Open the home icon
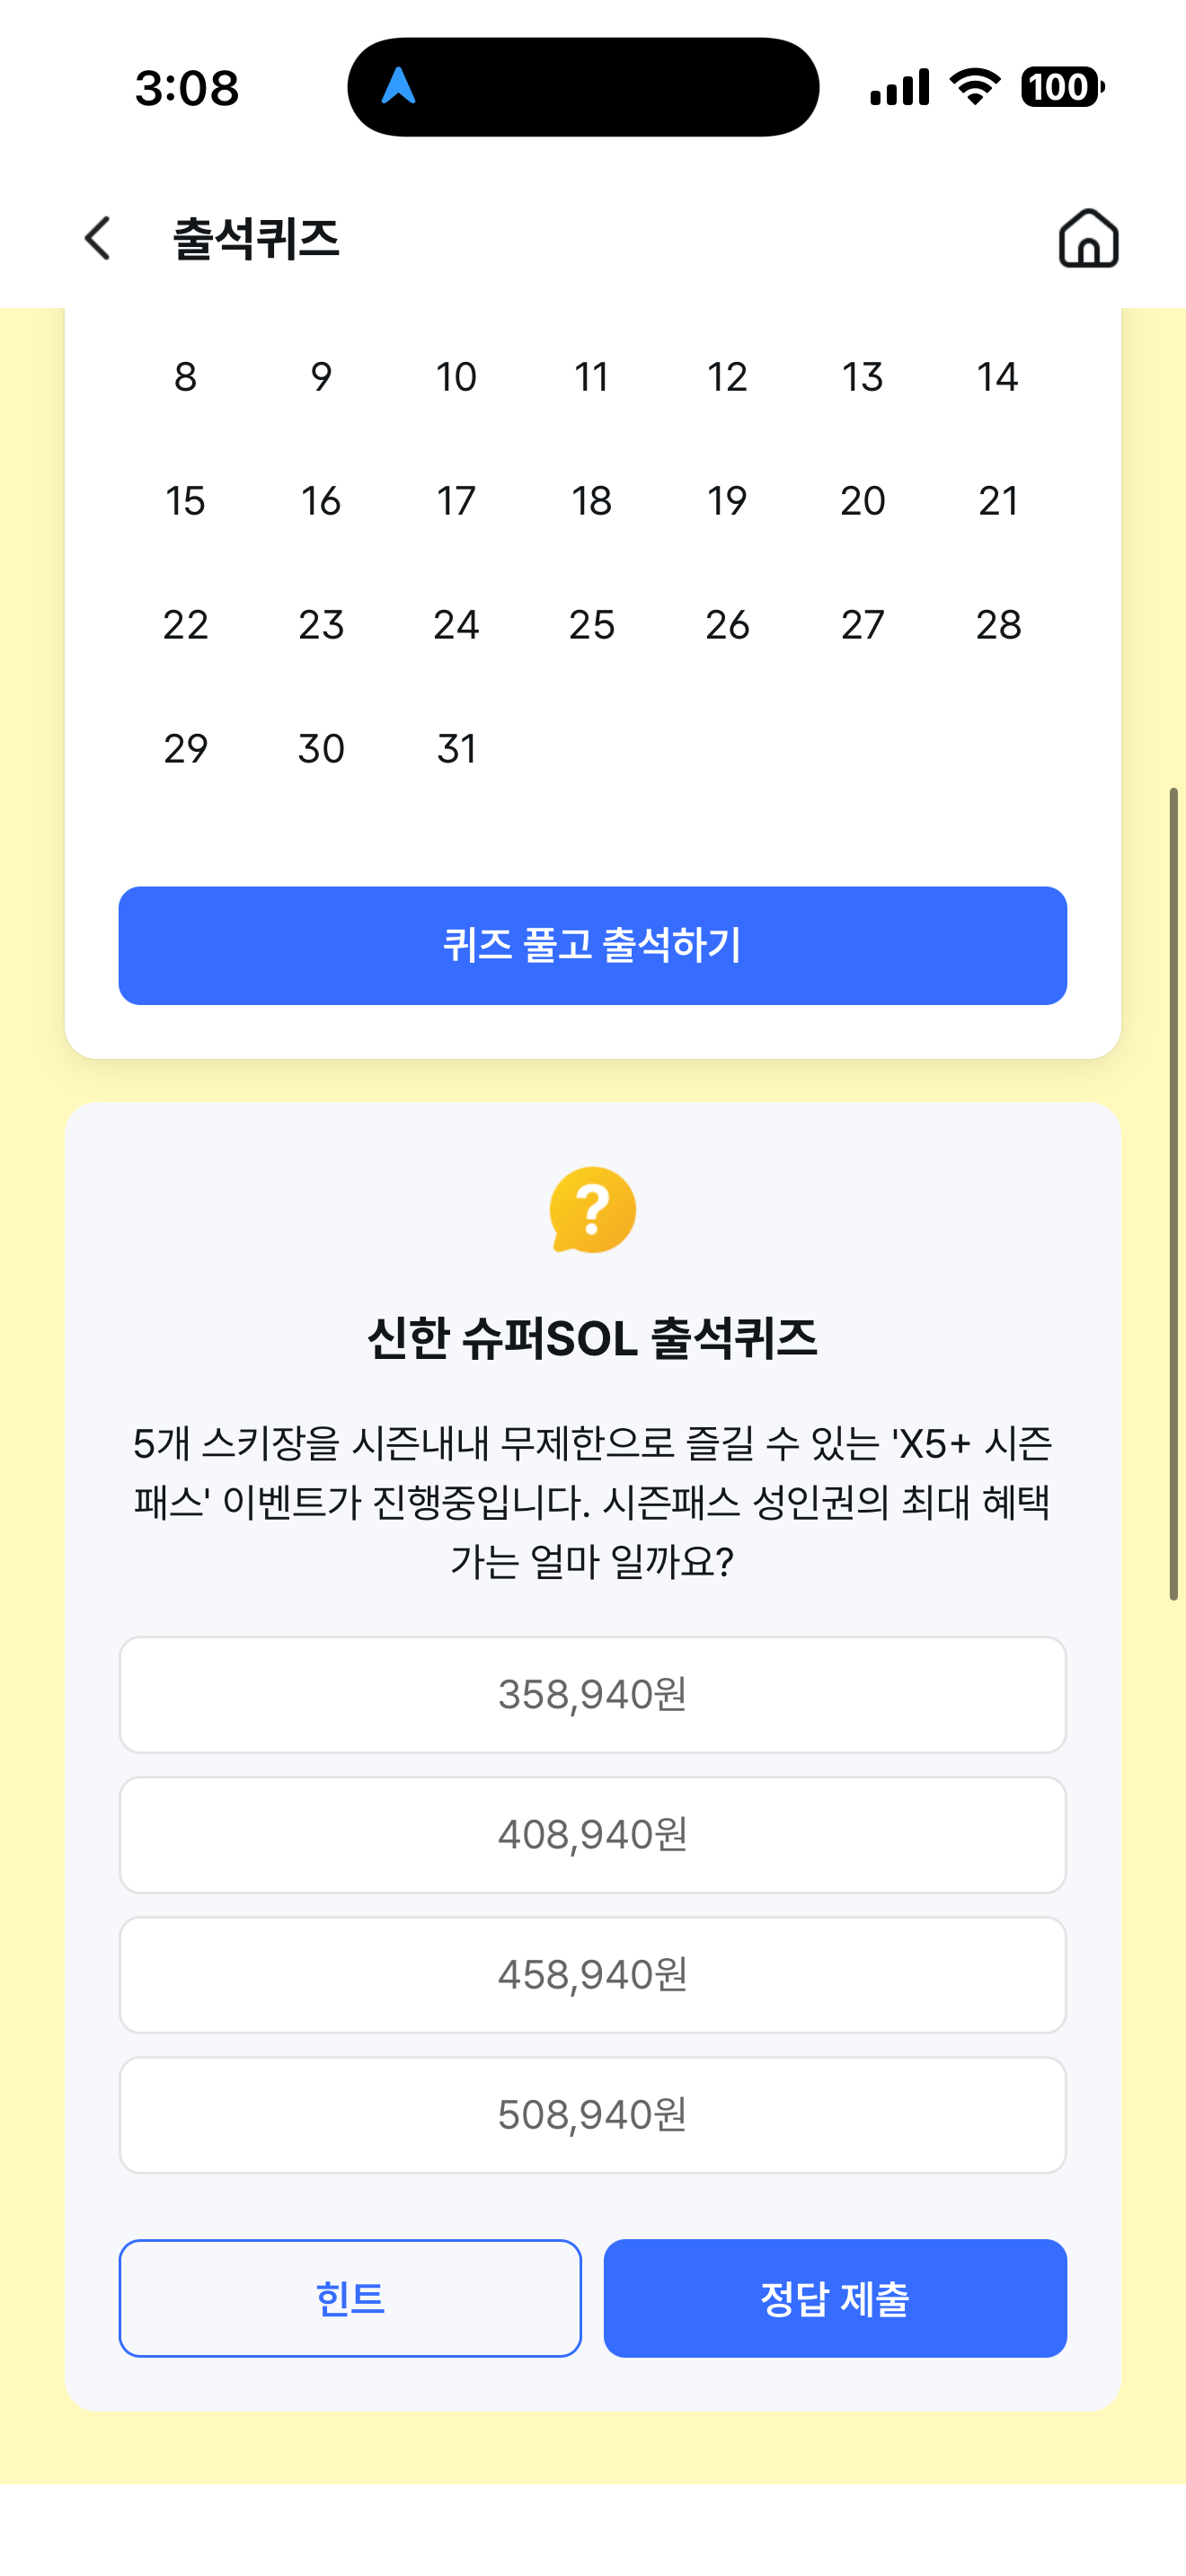 (x=1088, y=238)
